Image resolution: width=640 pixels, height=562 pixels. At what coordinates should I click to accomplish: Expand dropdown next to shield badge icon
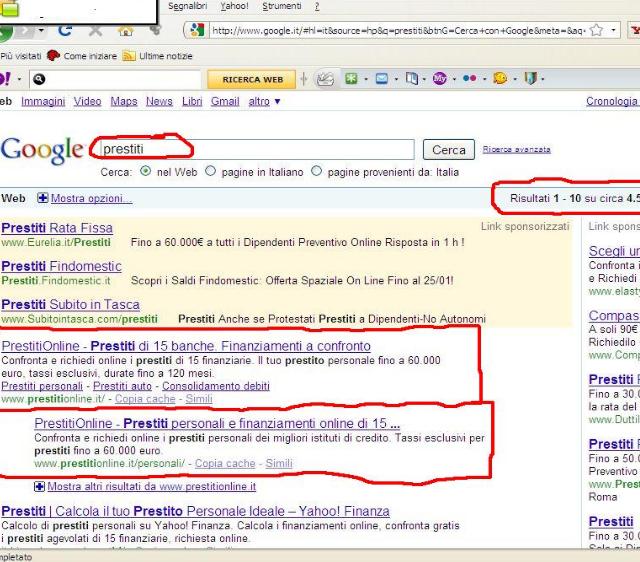542,79
